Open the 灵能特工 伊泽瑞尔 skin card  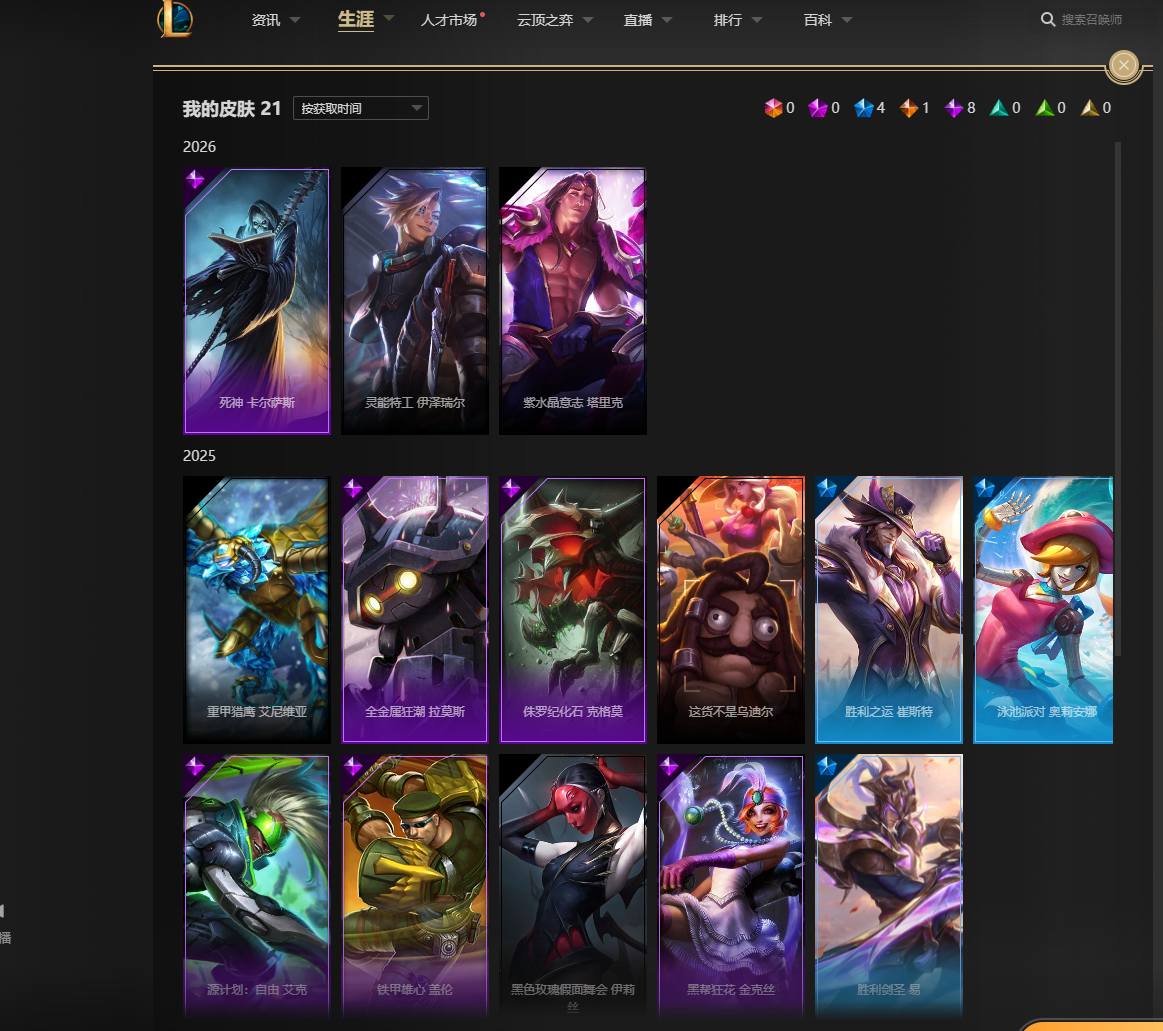click(x=415, y=301)
